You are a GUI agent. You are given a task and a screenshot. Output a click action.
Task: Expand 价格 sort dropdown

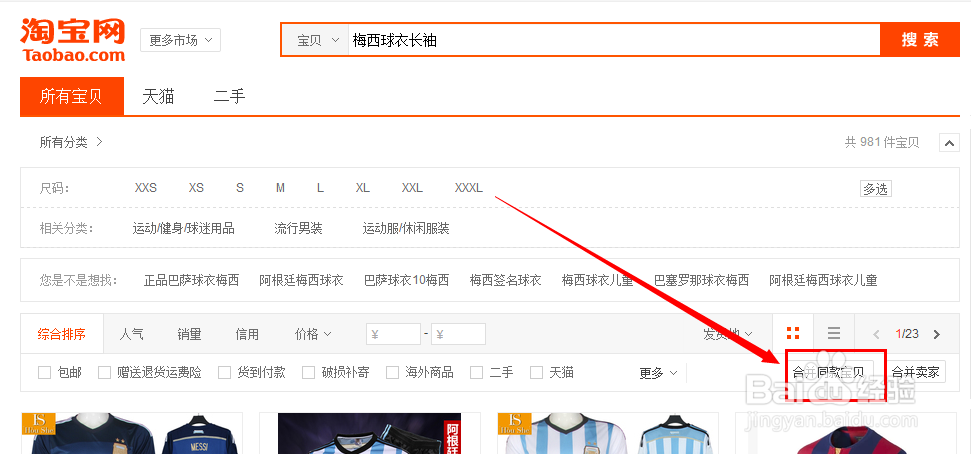313,334
